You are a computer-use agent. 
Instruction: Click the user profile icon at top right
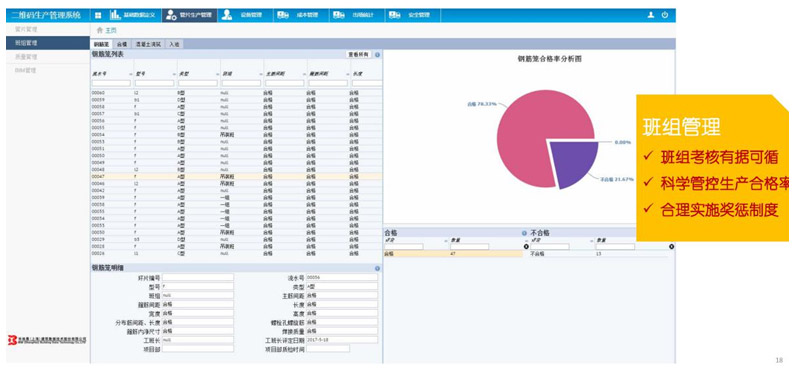click(x=651, y=15)
